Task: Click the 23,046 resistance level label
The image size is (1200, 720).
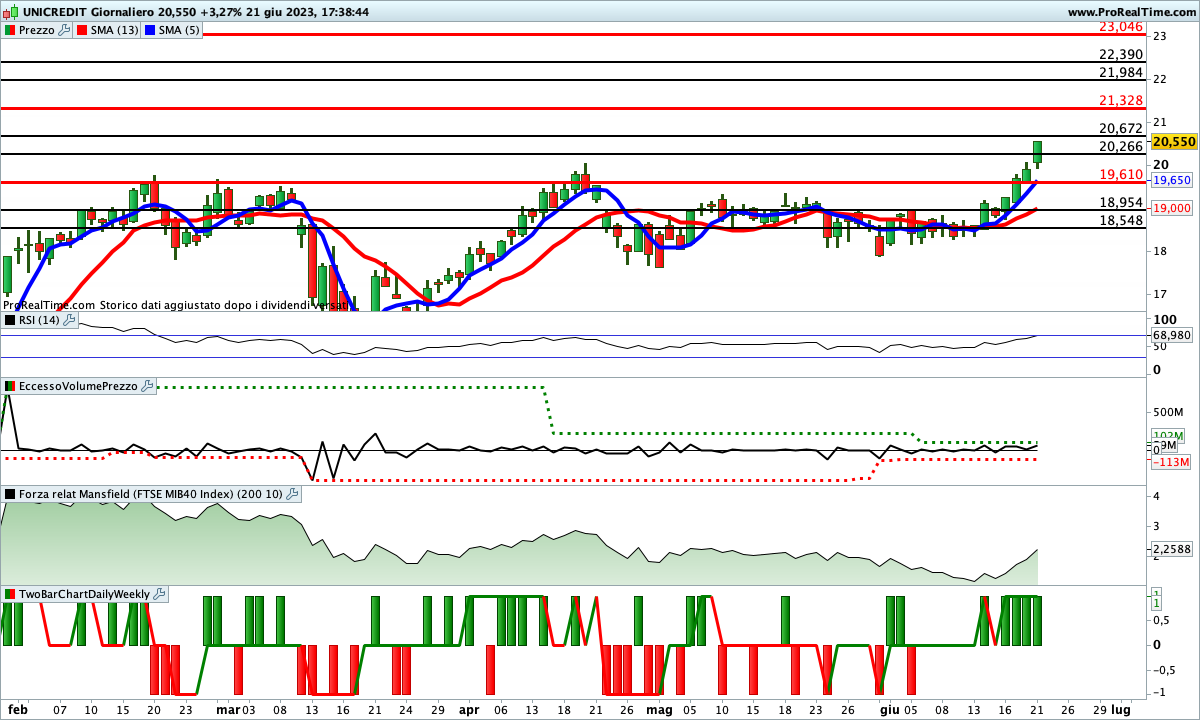Action: tap(1120, 27)
